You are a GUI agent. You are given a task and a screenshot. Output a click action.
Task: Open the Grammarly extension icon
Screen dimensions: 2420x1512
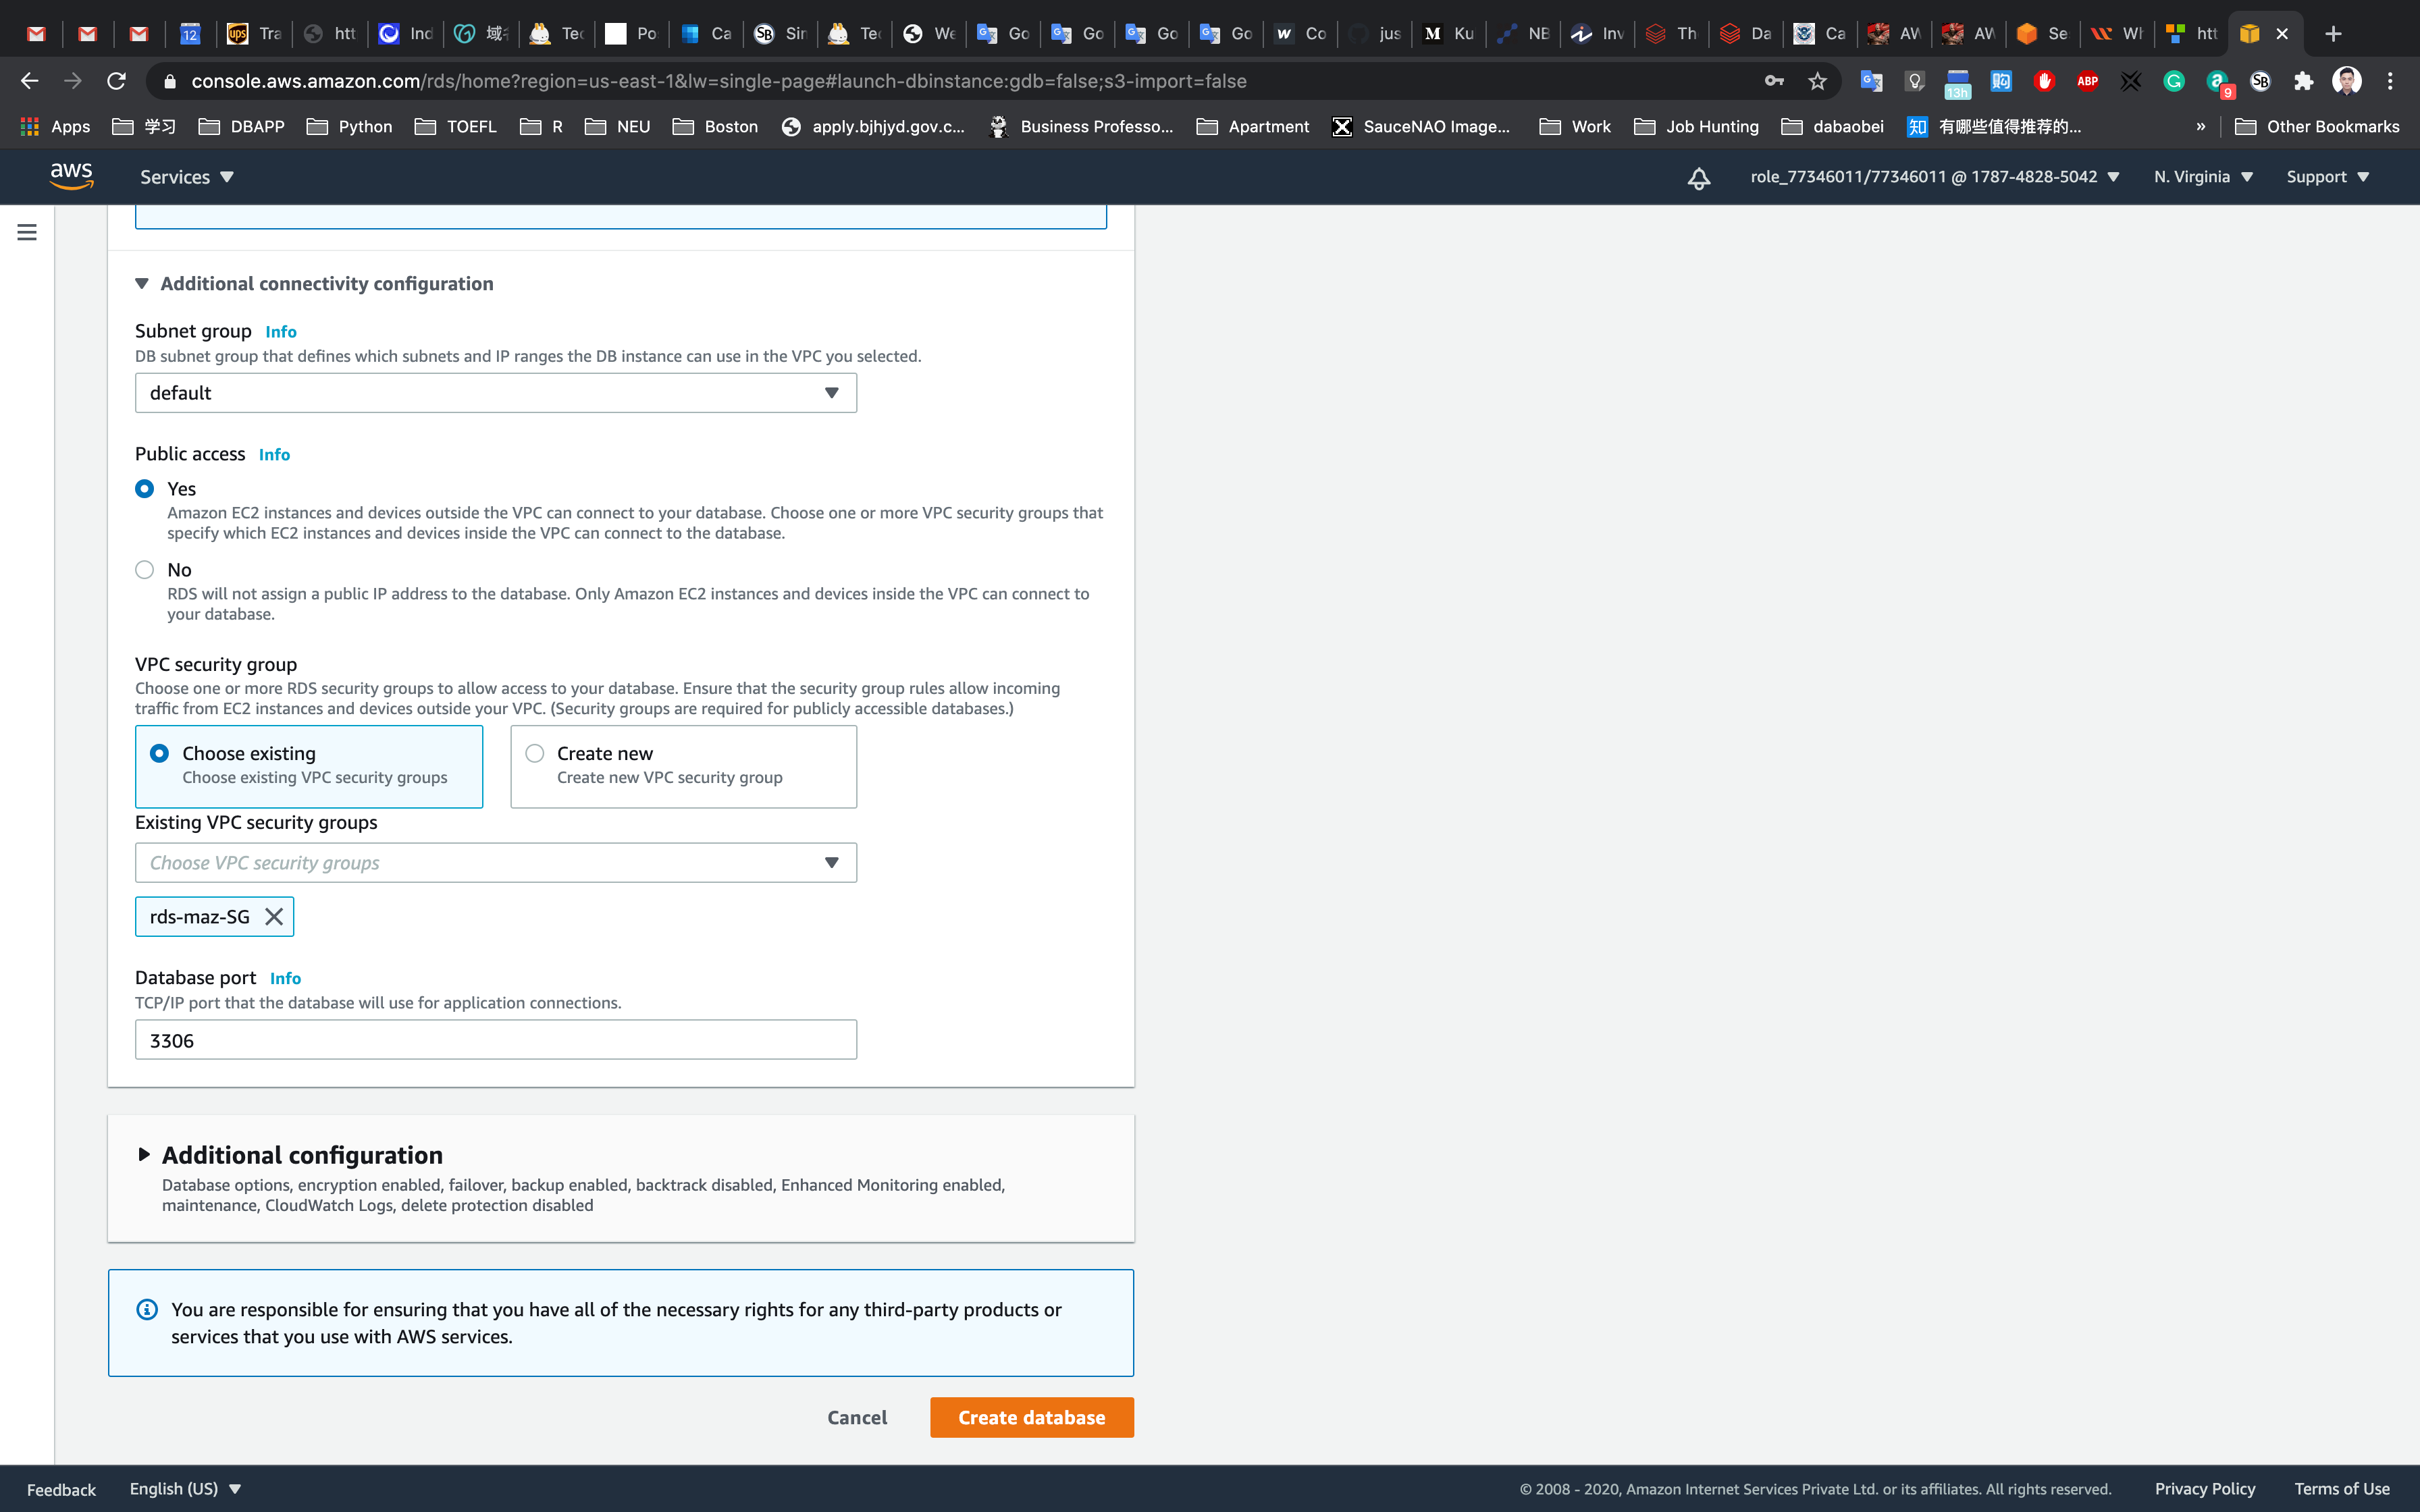(x=2173, y=81)
